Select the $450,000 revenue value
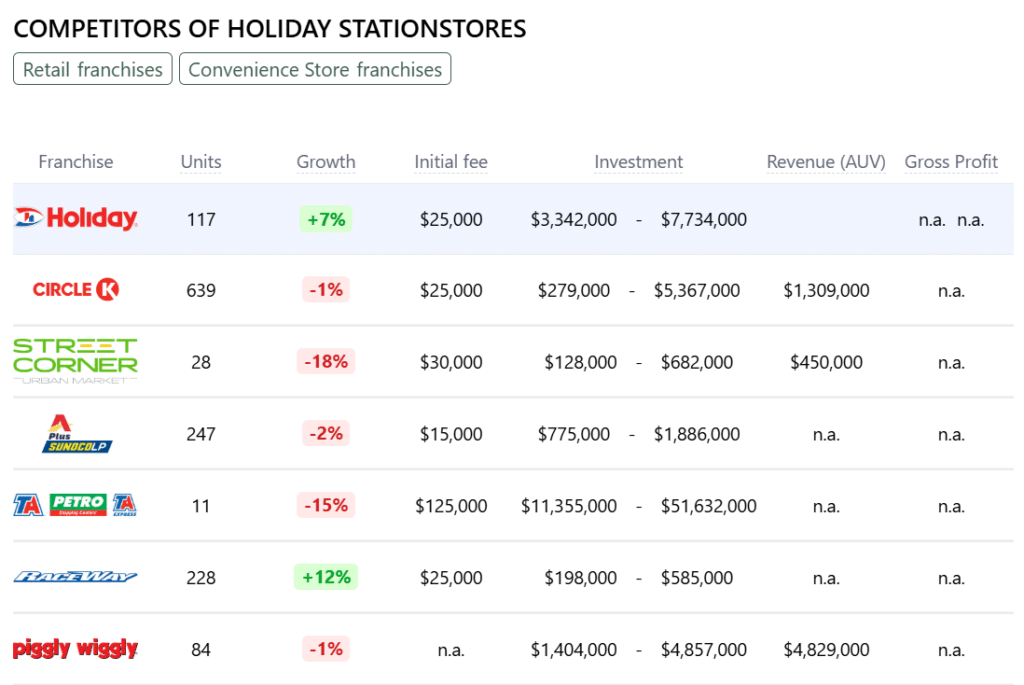Screen dimensions: 1024x685 (x=826, y=362)
